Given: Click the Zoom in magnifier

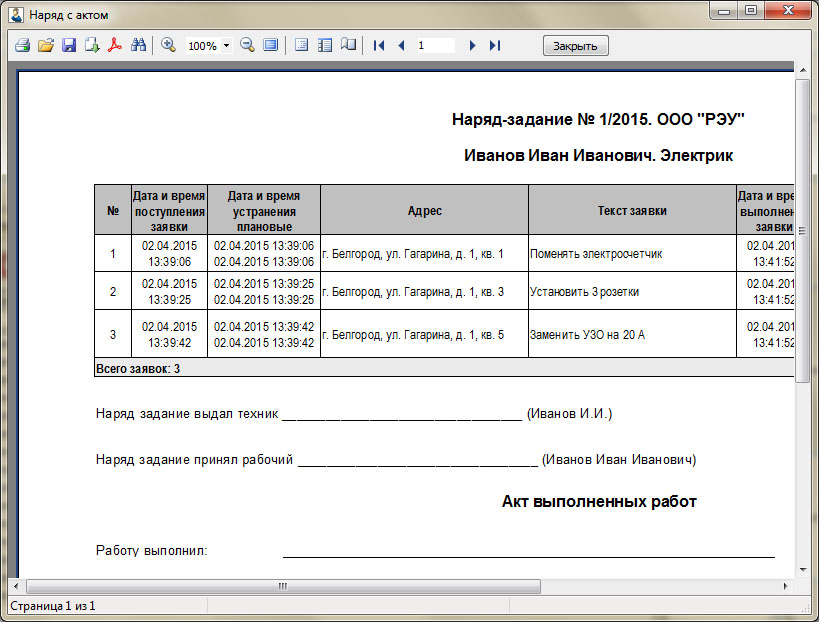Looking at the screenshot, I should [168, 46].
